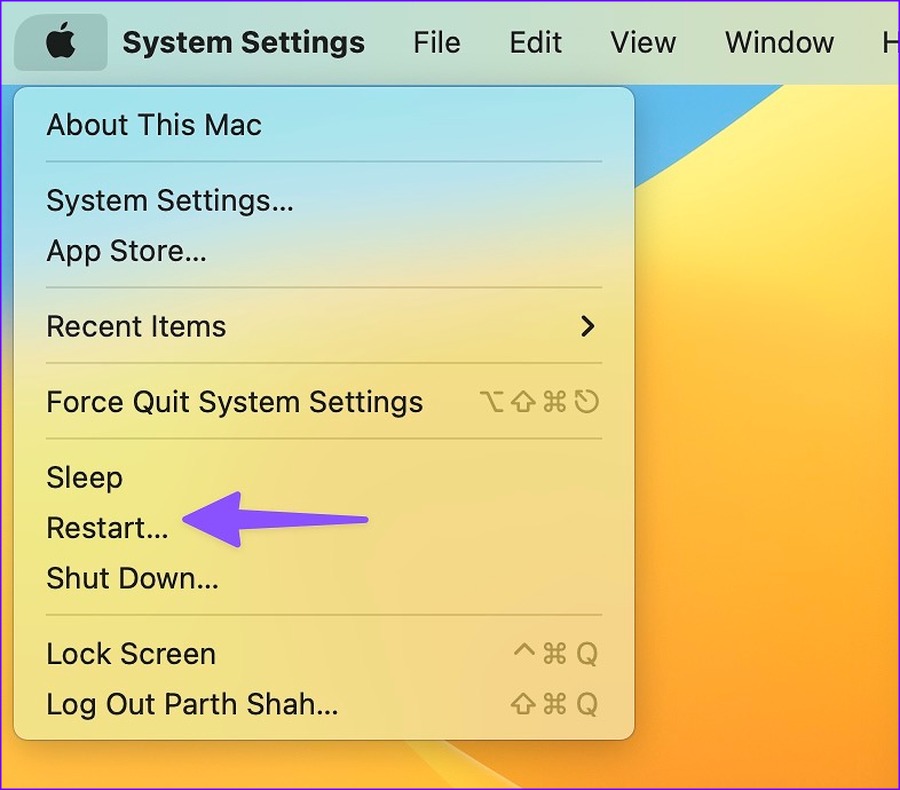Click the purple arrow annotation
The width and height of the screenshot is (900, 790).
pos(274,519)
